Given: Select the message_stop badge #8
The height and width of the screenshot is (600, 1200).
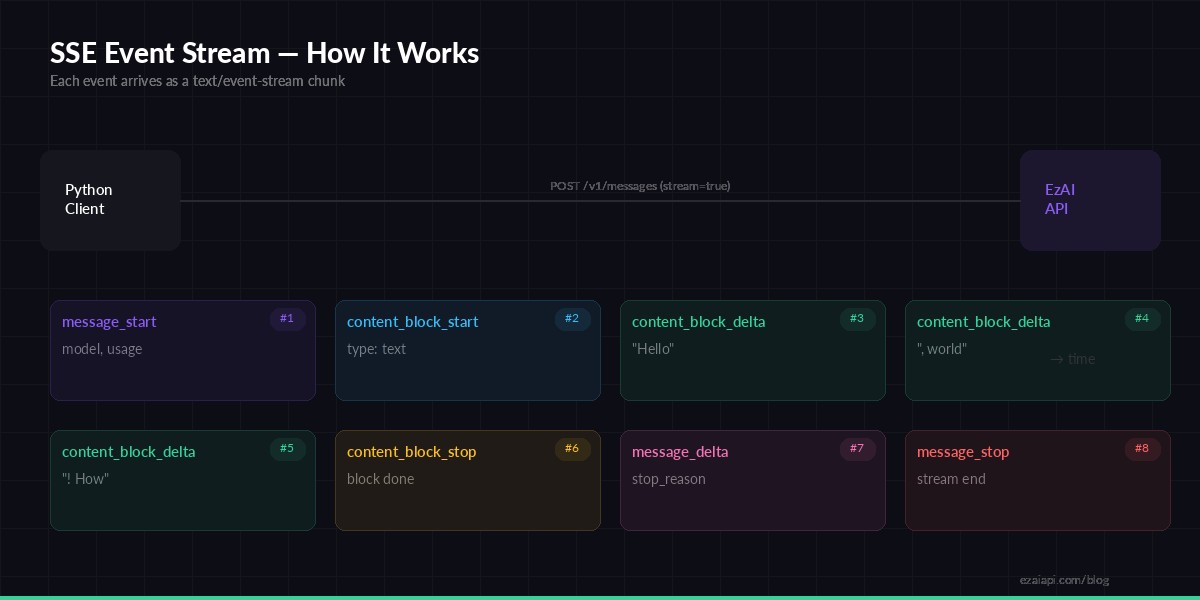Looking at the screenshot, I should click(1143, 449).
